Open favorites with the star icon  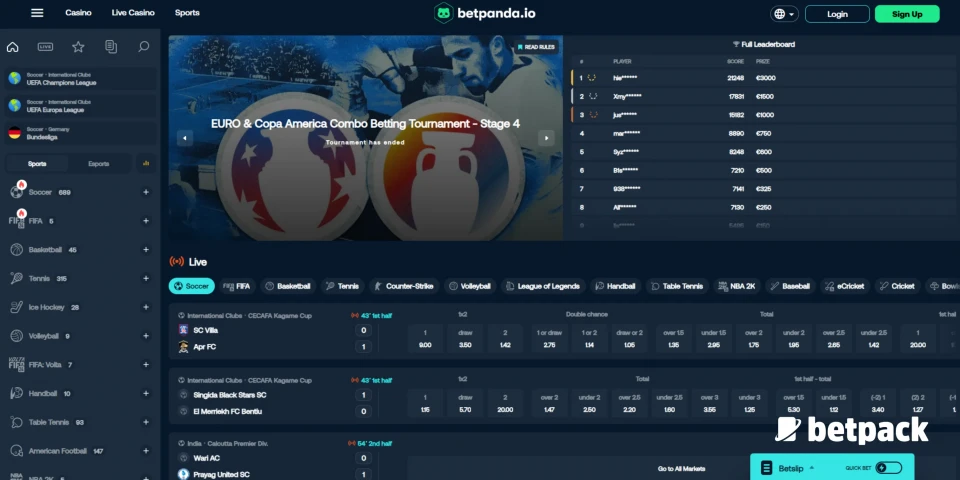(x=78, y=47)
